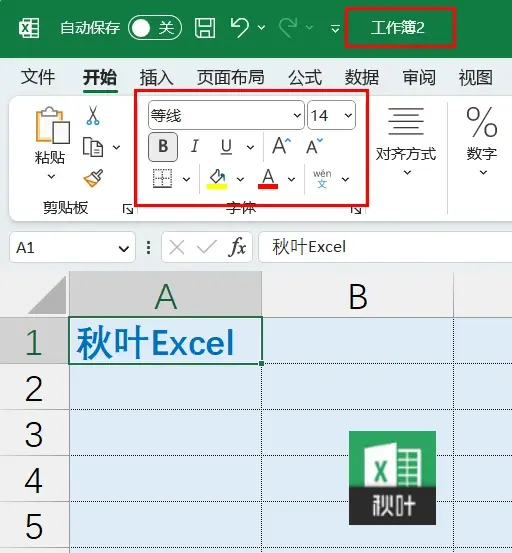
Task: Click the Save floppy disk icon
Action: (x=205, y=28)
